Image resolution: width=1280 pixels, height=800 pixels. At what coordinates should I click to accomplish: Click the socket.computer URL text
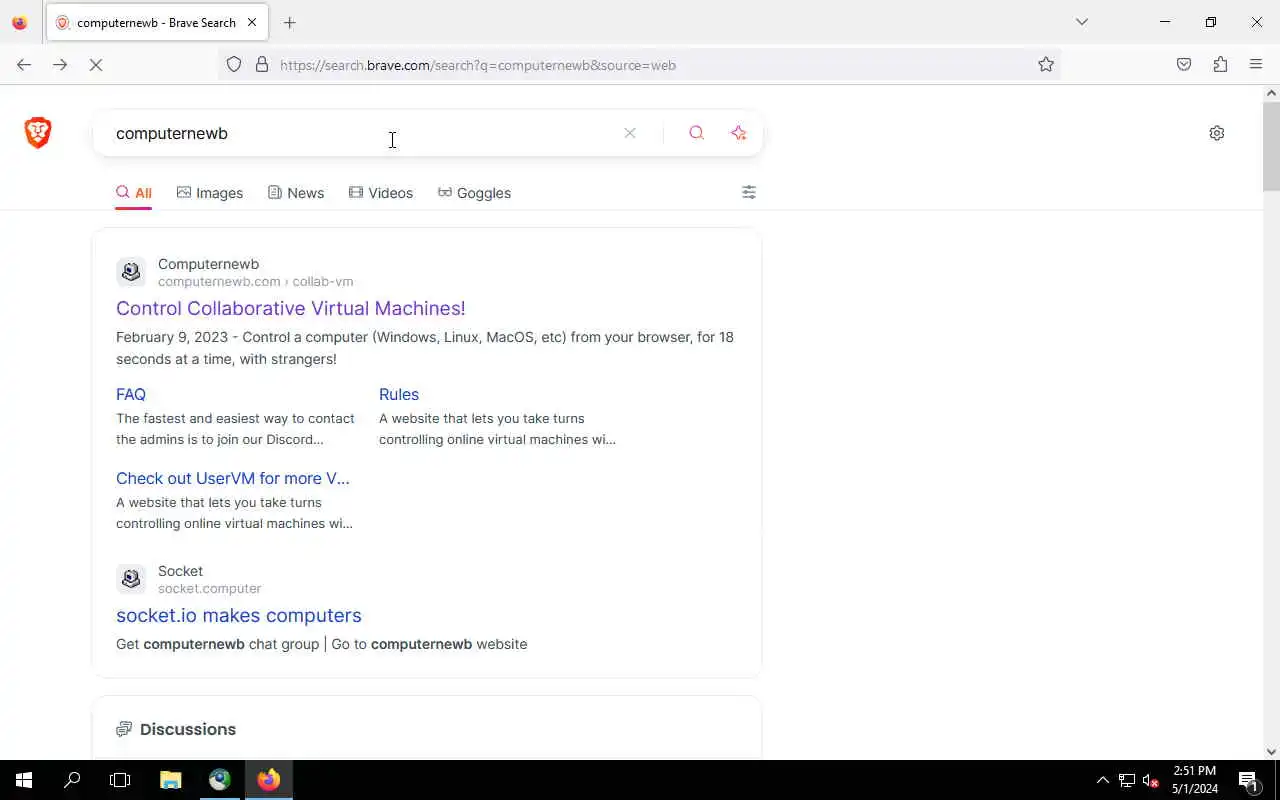click(x=209, y=588)
